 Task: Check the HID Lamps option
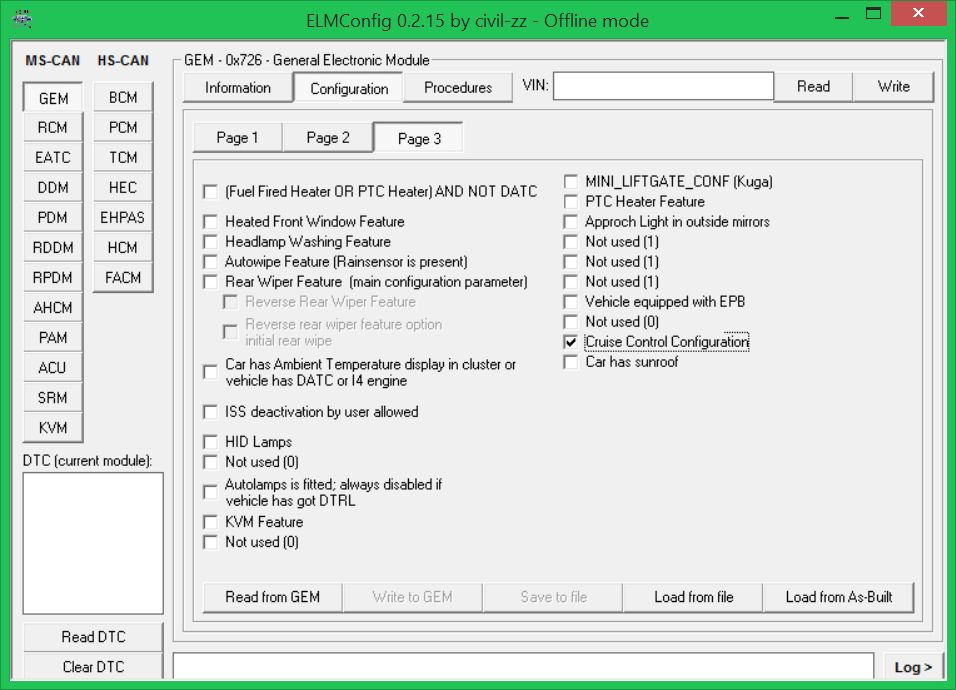(211, 442)
